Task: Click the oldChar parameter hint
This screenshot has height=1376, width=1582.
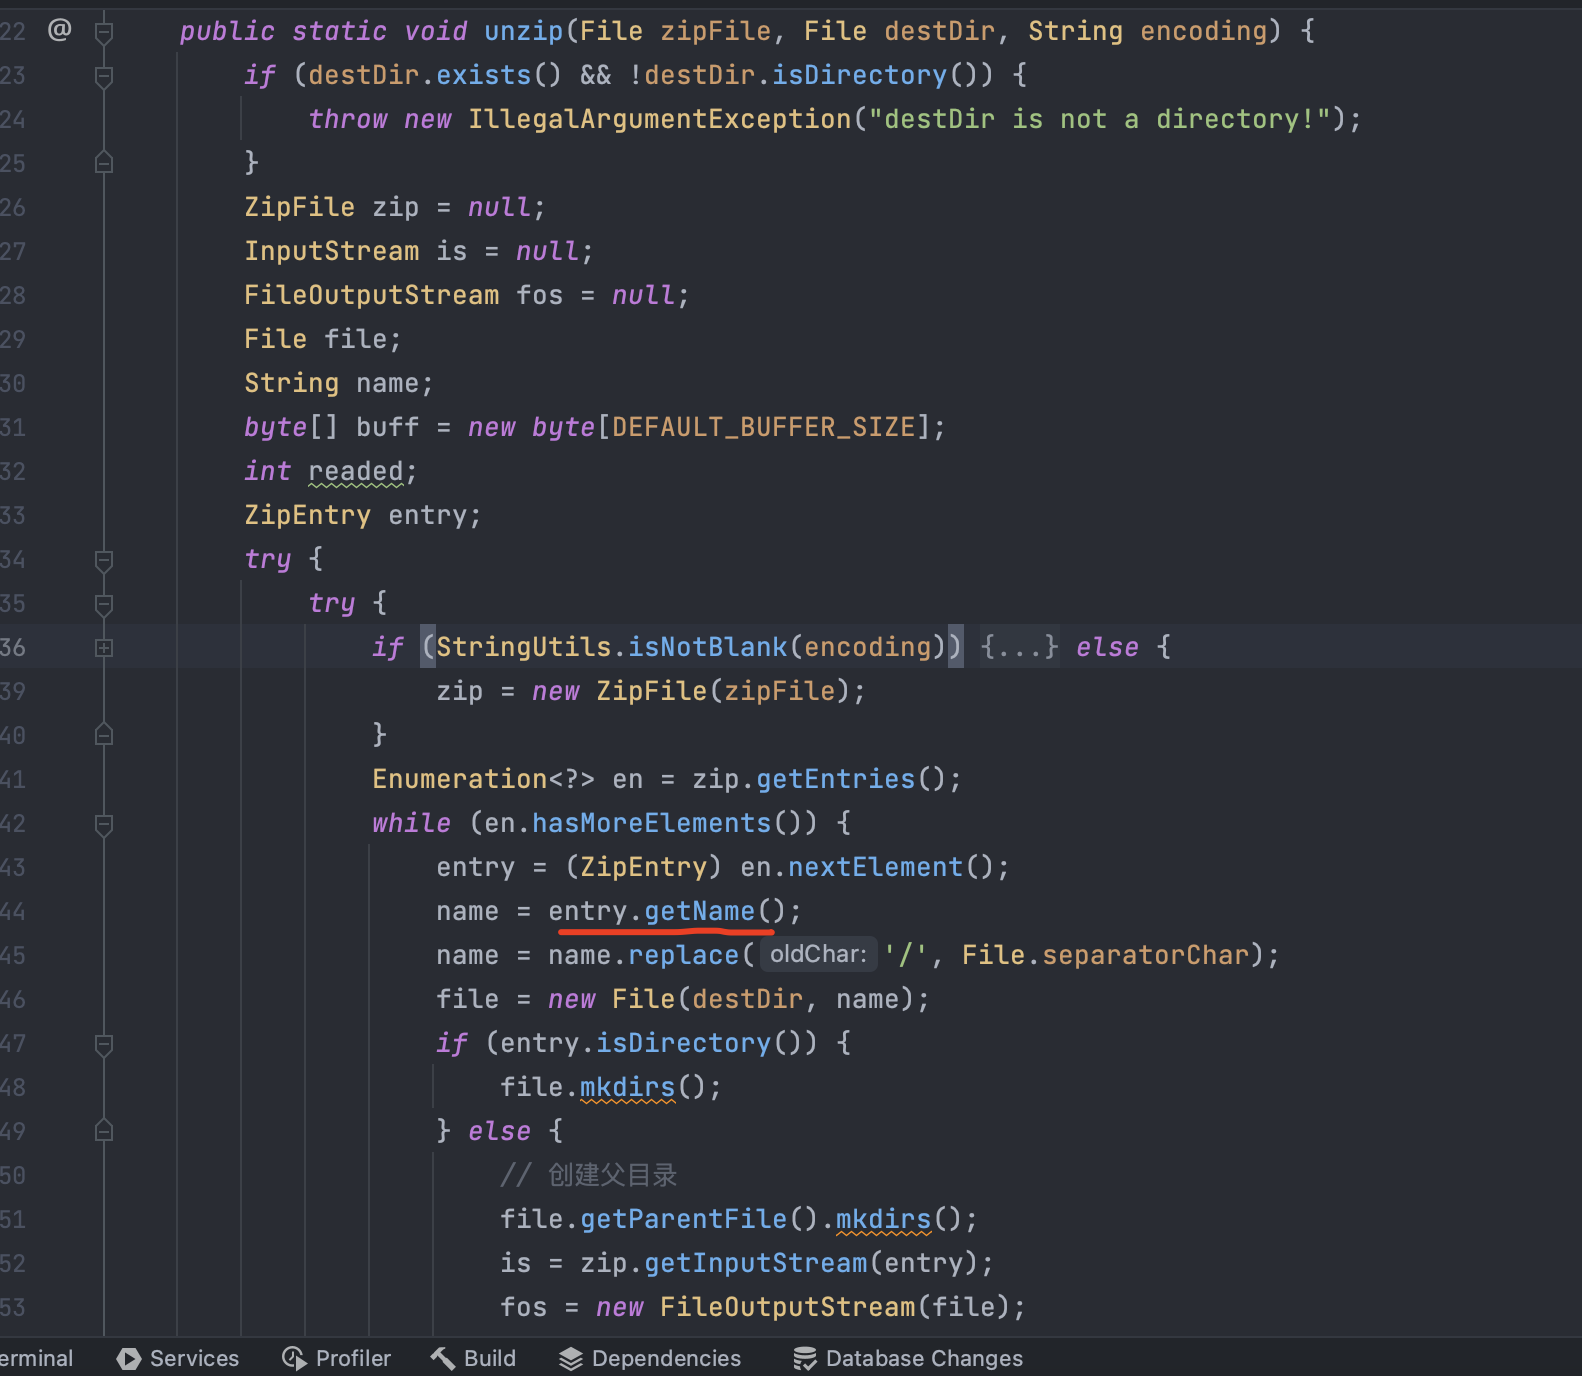Action: click(818, 954)
